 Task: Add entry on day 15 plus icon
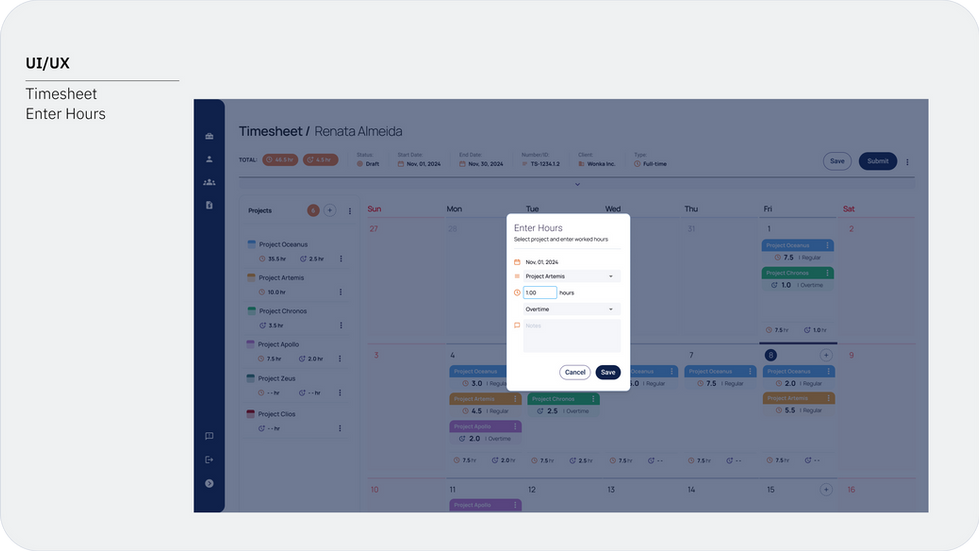pyautogui.click(x=826, y=490)
